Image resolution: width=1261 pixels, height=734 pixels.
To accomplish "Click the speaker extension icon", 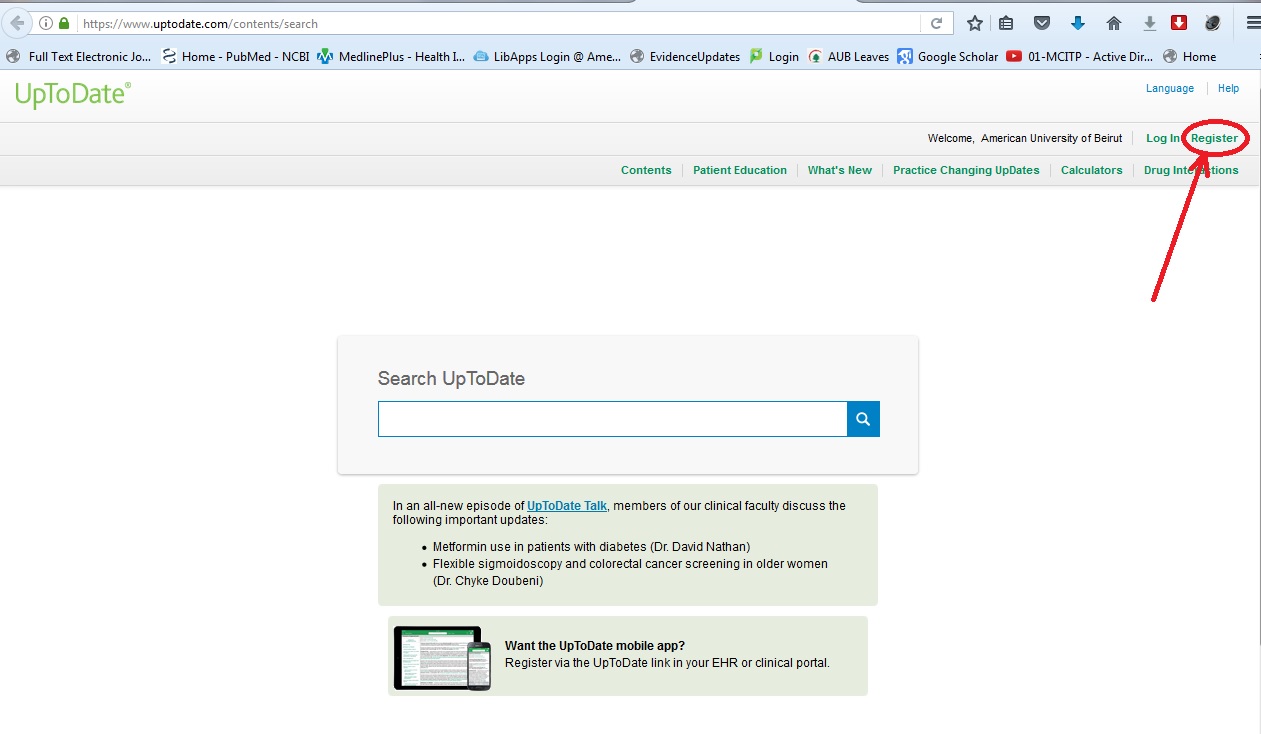I will point(1213,23).
